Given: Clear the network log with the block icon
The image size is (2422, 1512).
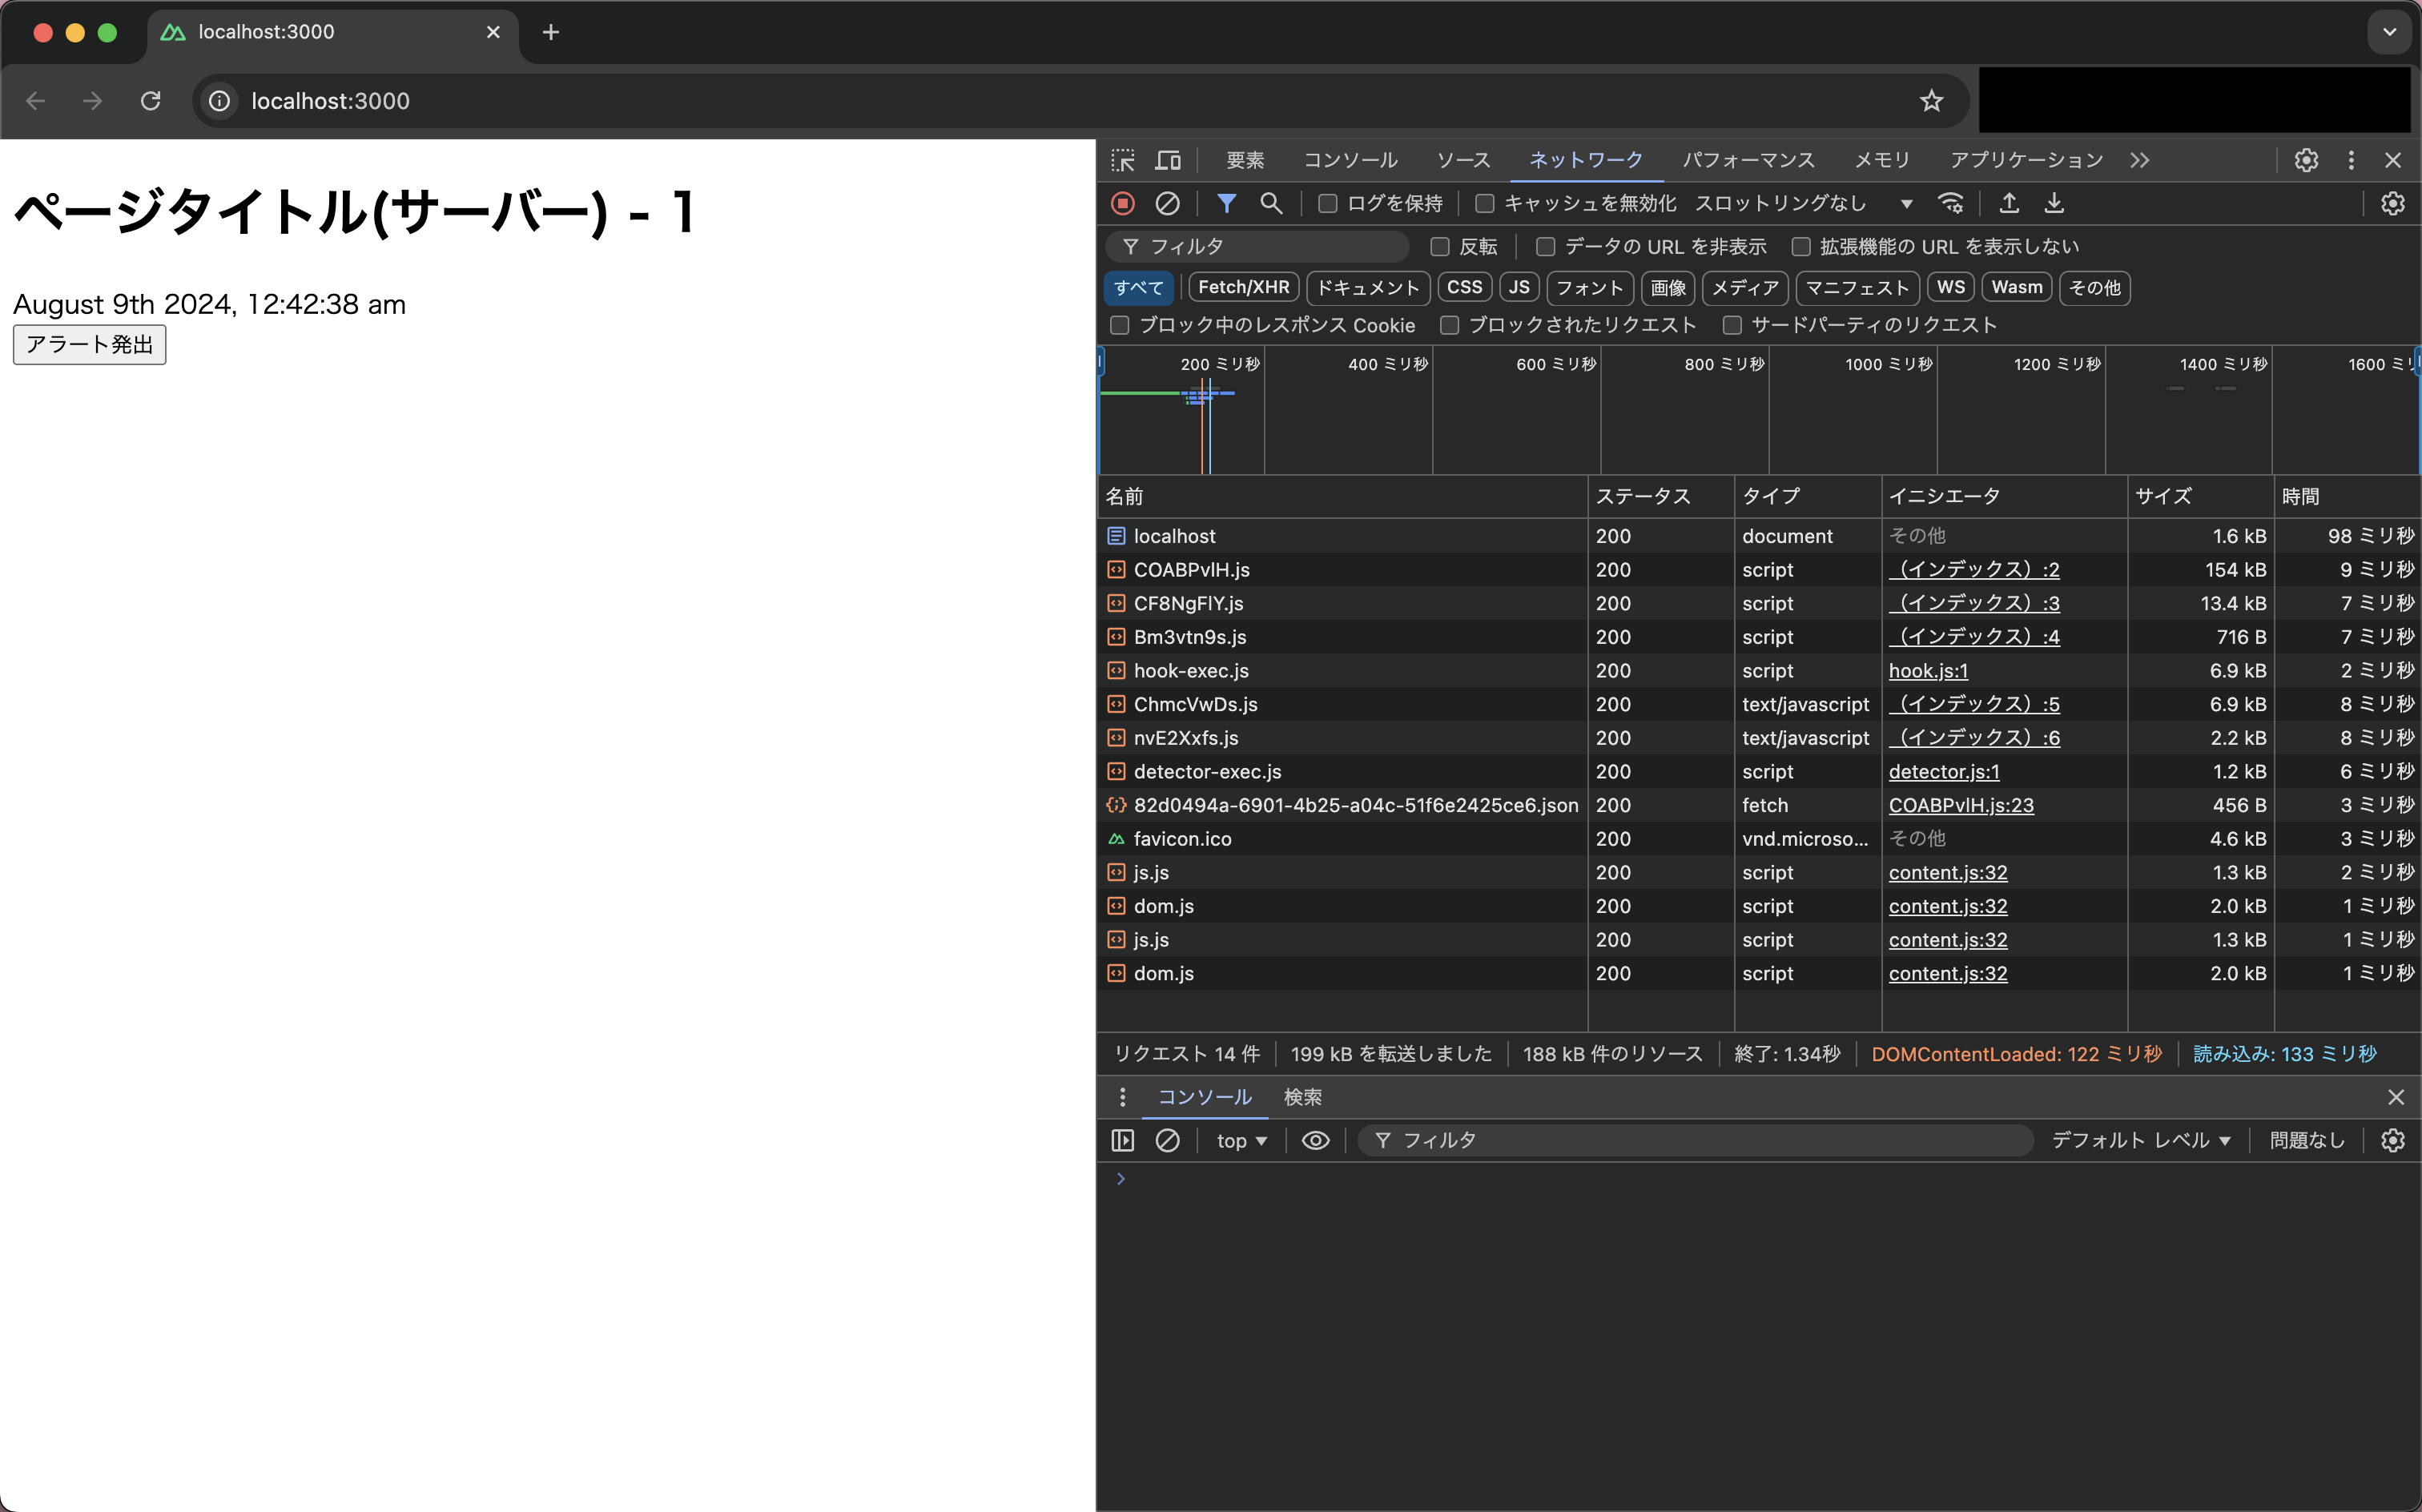Looking at the screenshot, I should (x=1168, y=203).
